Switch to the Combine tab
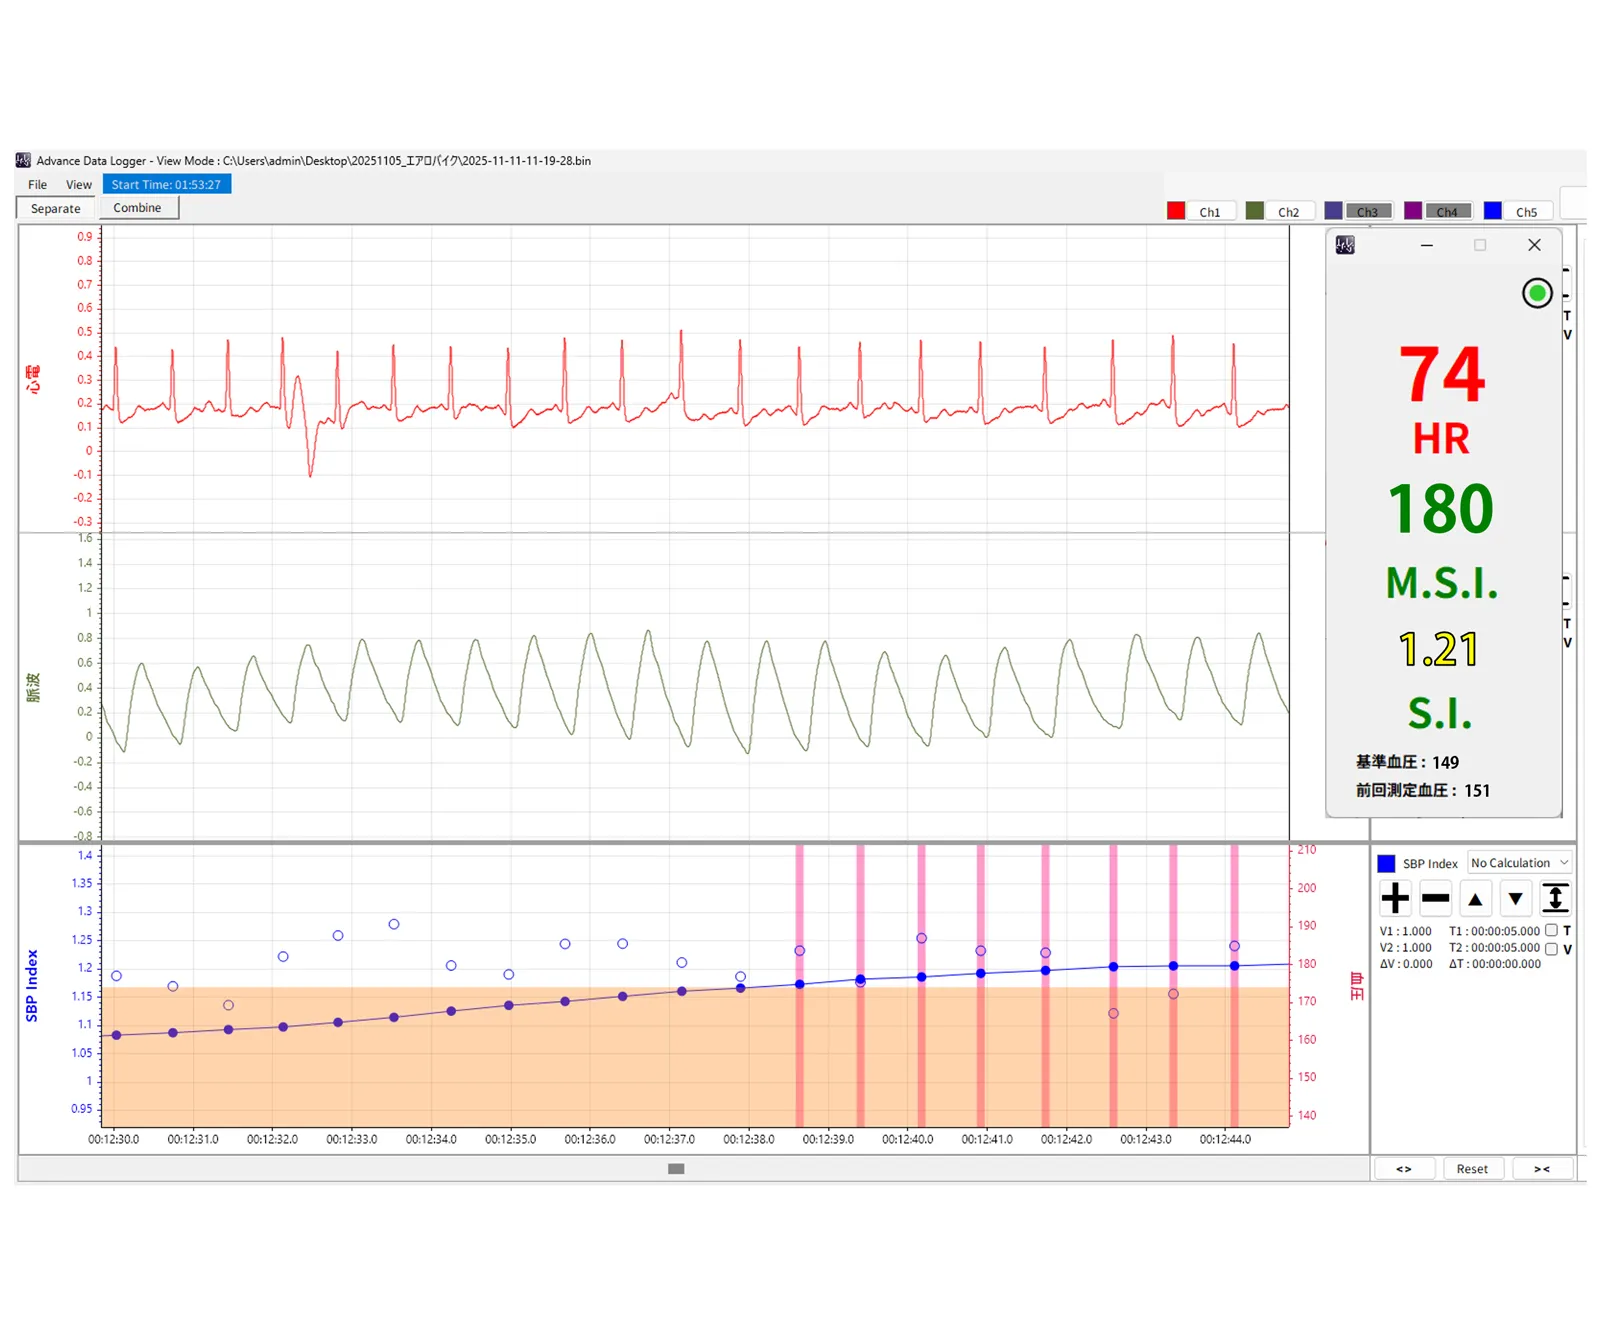 137,208
